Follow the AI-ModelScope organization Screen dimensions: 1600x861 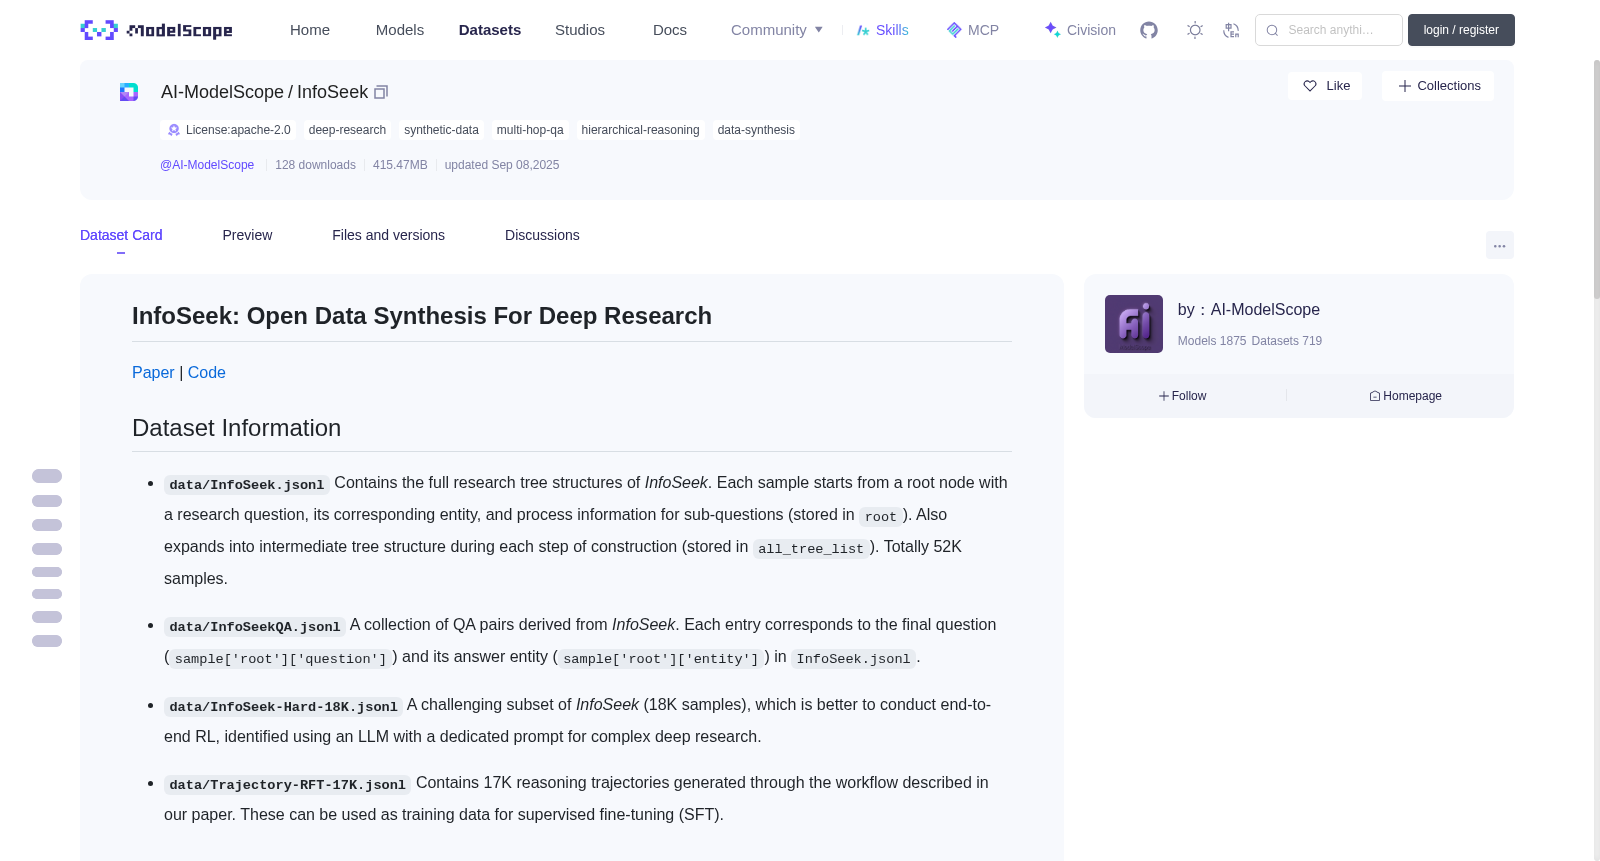click(x=1182, y=396)
